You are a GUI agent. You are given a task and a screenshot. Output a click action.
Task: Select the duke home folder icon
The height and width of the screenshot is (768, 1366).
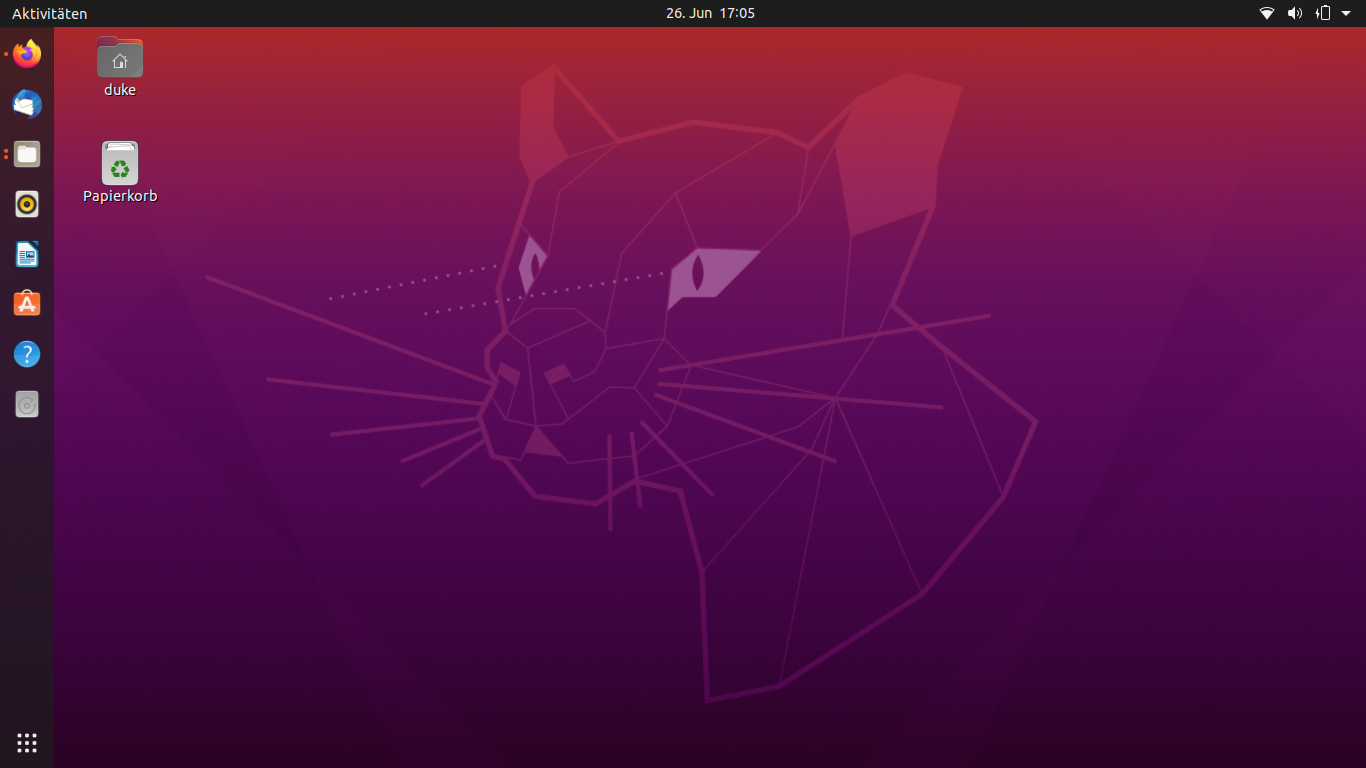click(120, 58)
